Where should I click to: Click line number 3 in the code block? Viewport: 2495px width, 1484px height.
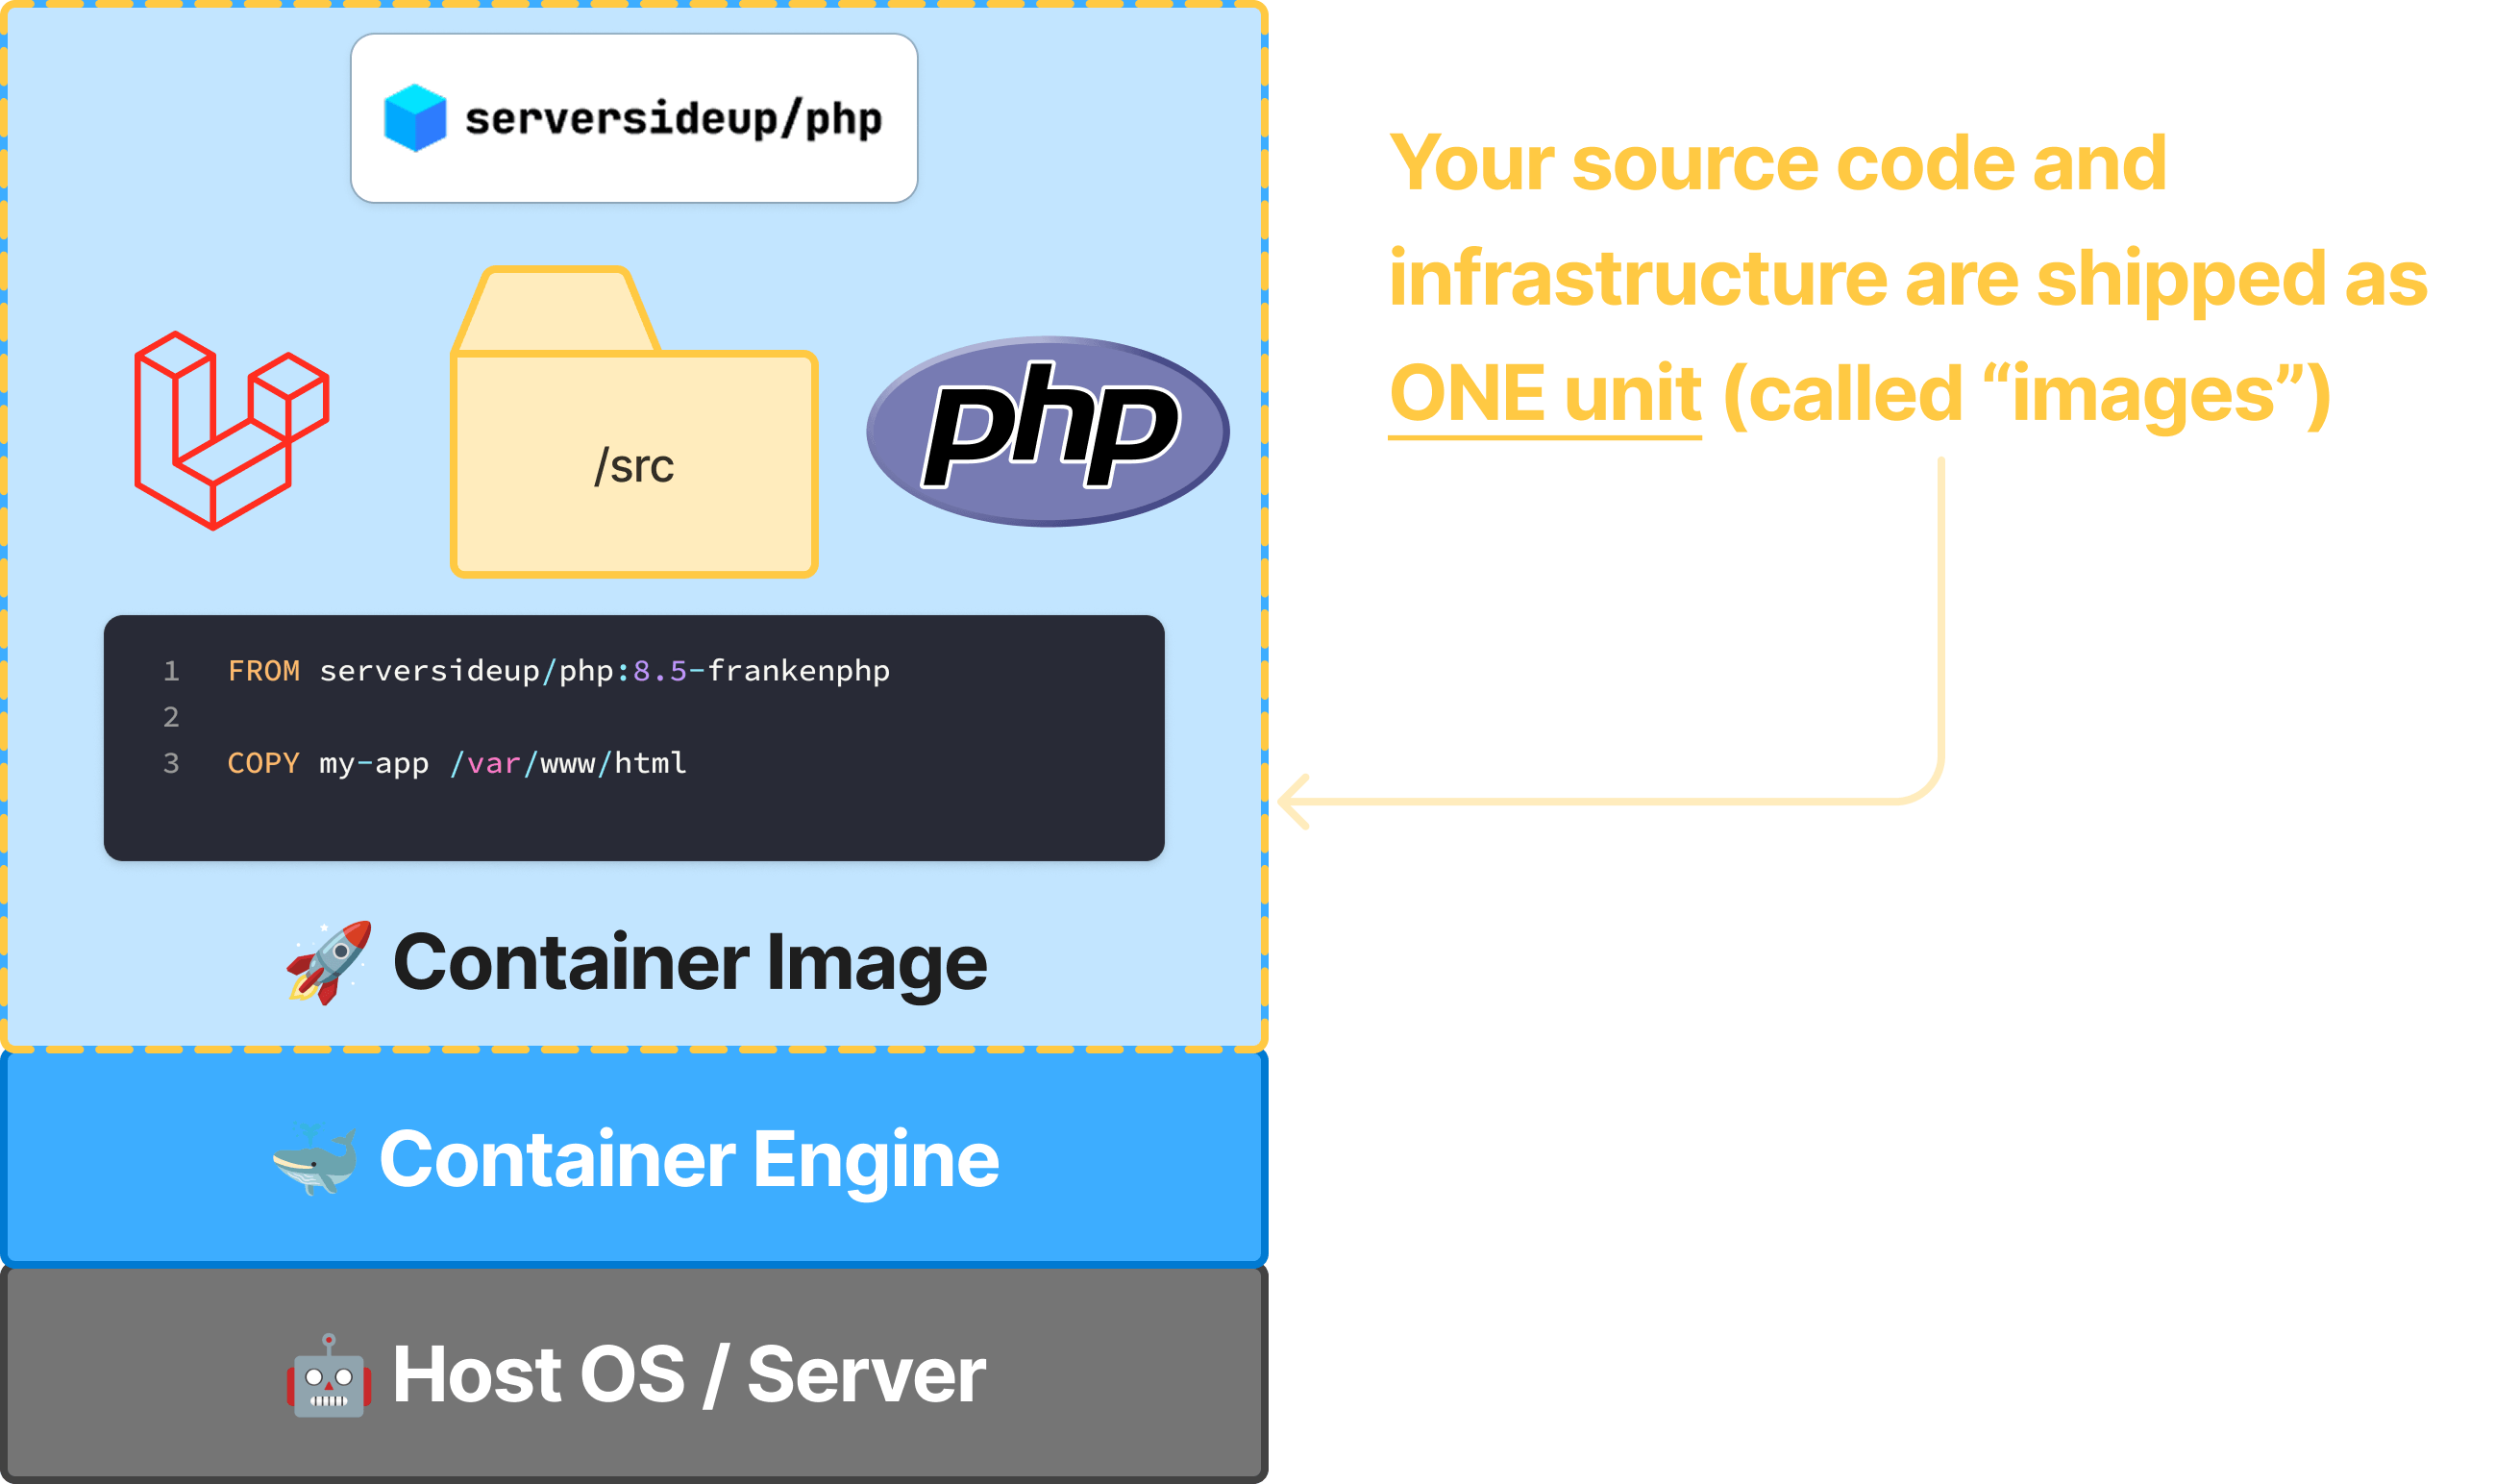click(x=172, y=764)
